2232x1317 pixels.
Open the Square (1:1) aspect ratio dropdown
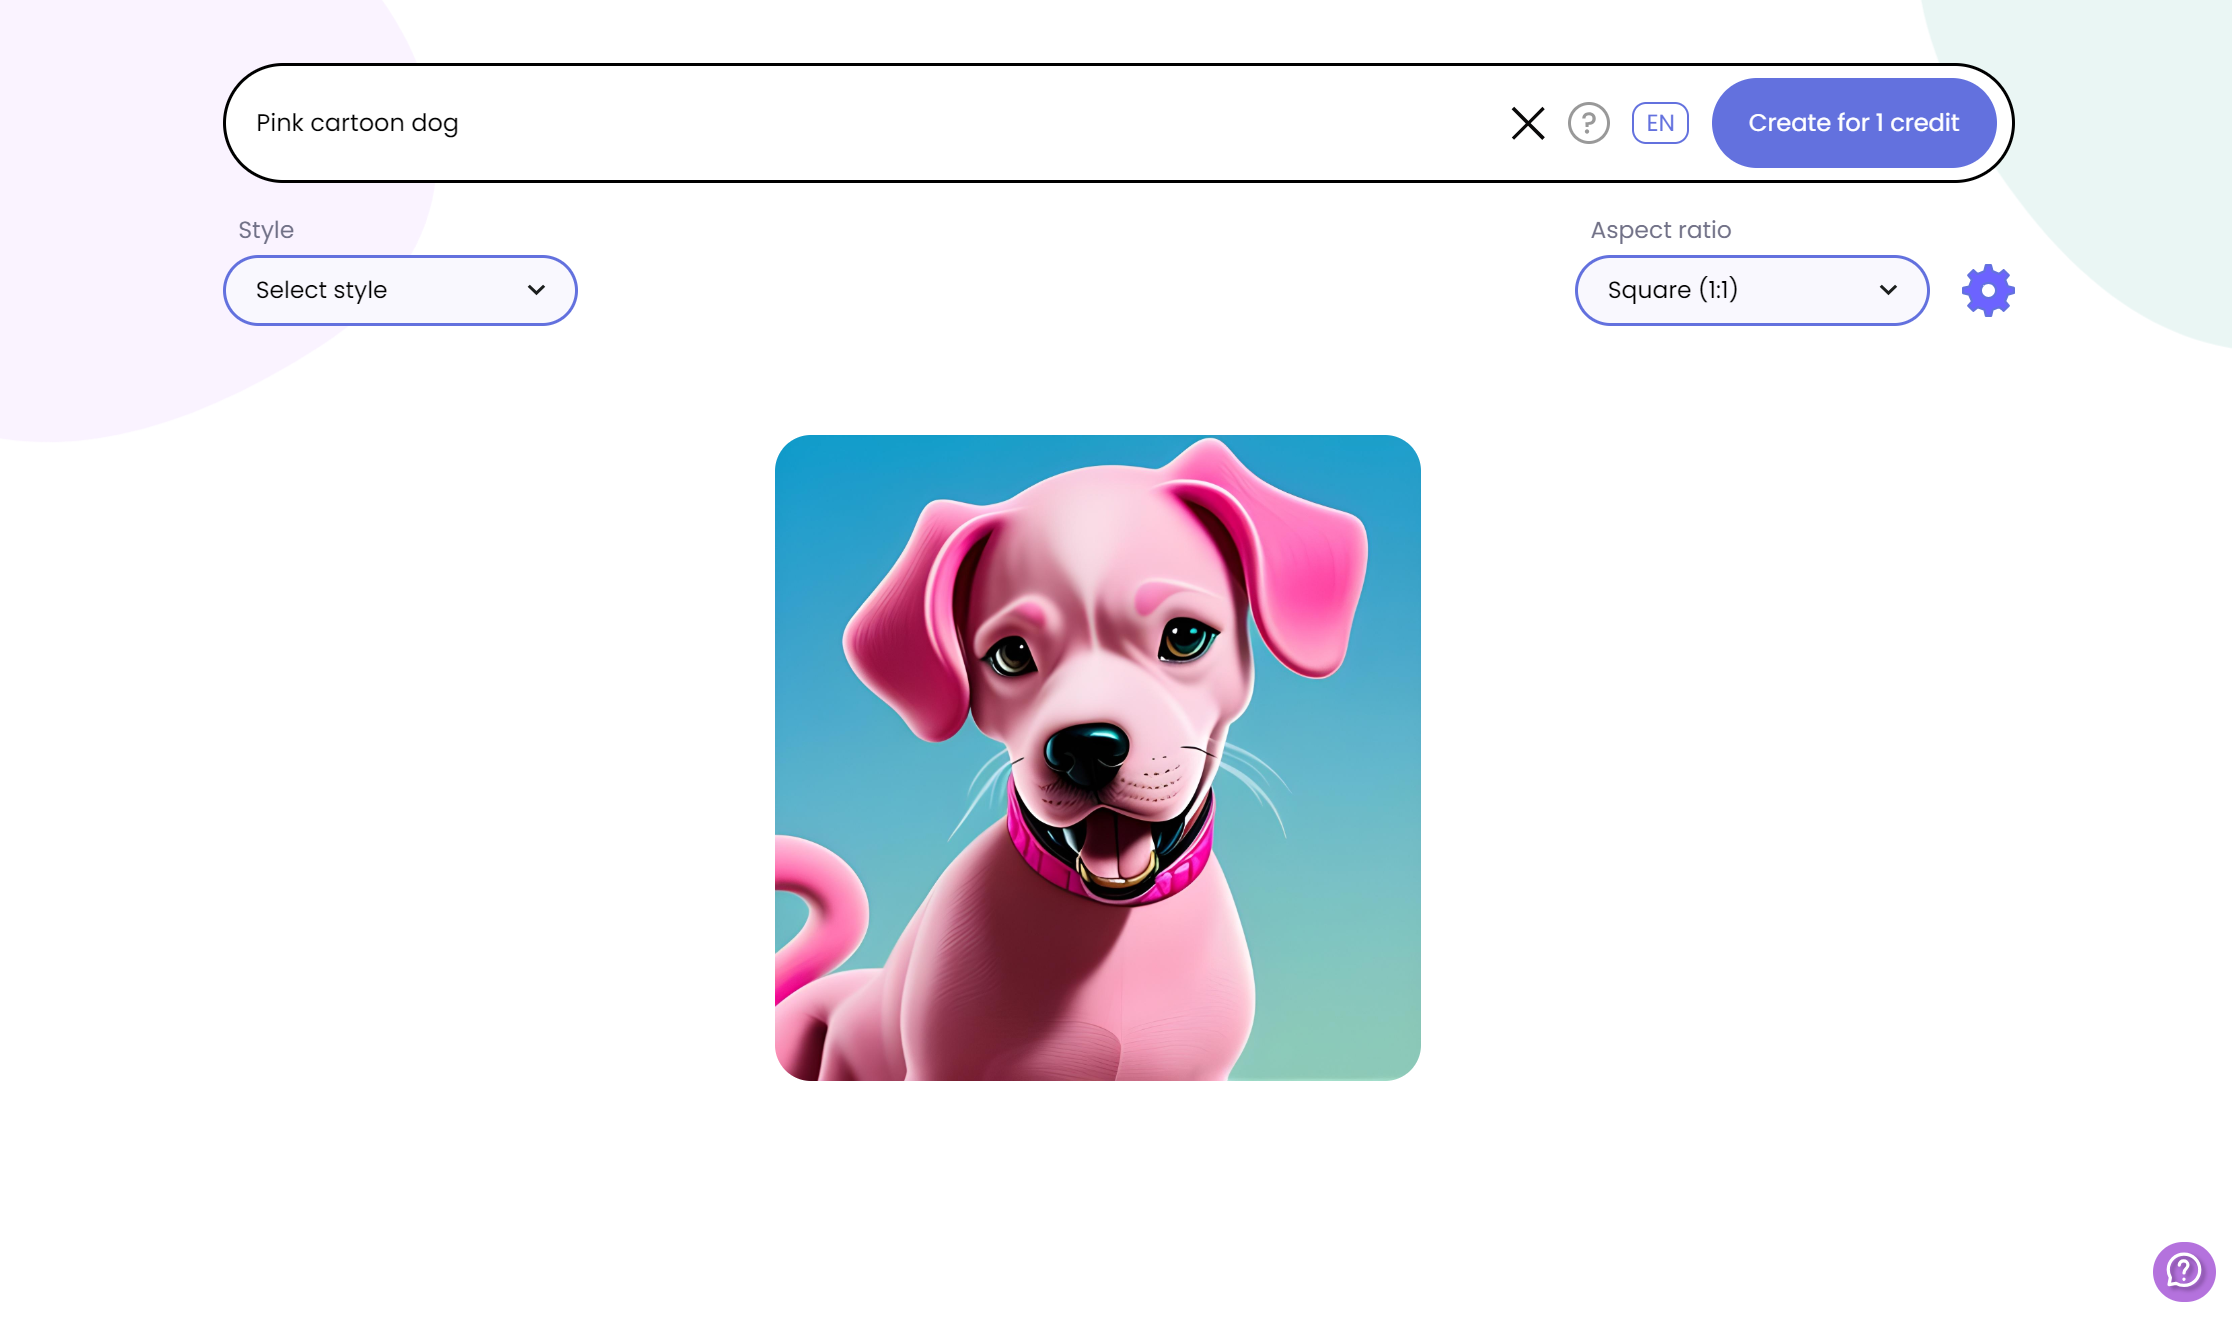1752,290
